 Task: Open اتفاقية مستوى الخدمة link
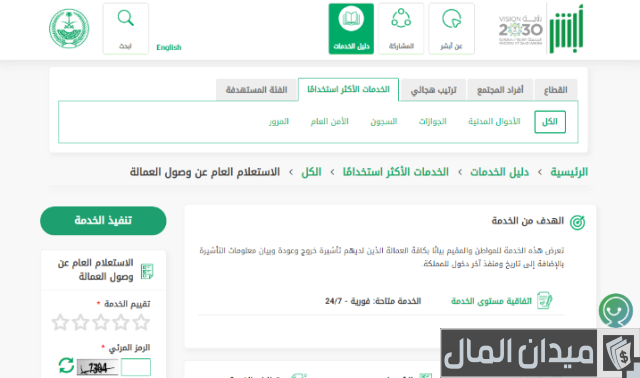(491, 301)
